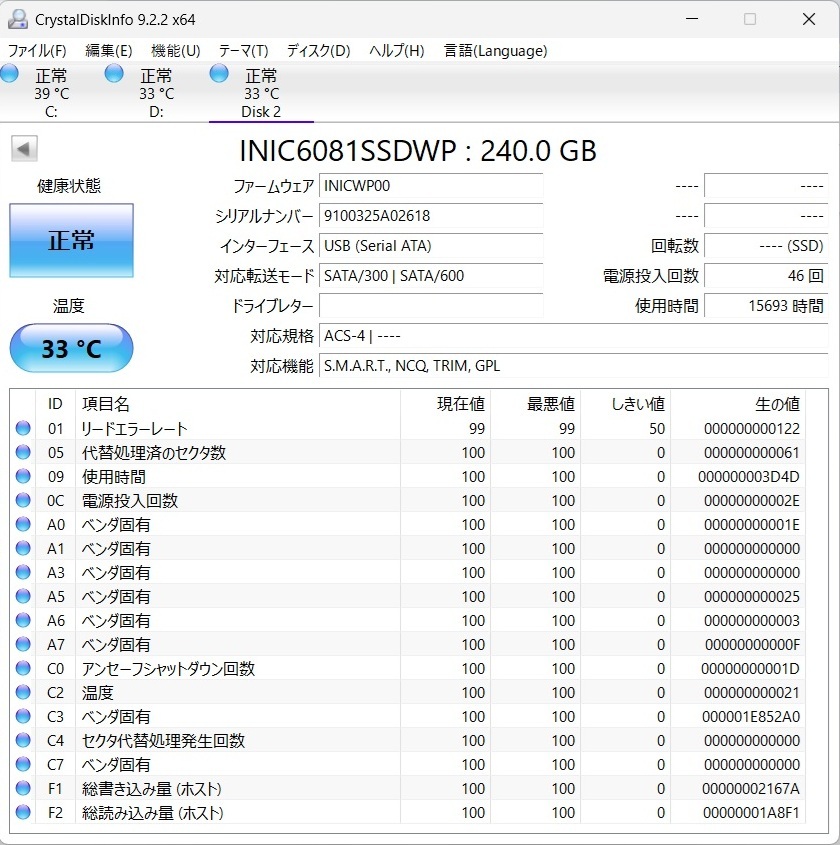This screenshot has width=840, height=845.
Task: Click the 生の値 column header
Action: coord(776,404)
